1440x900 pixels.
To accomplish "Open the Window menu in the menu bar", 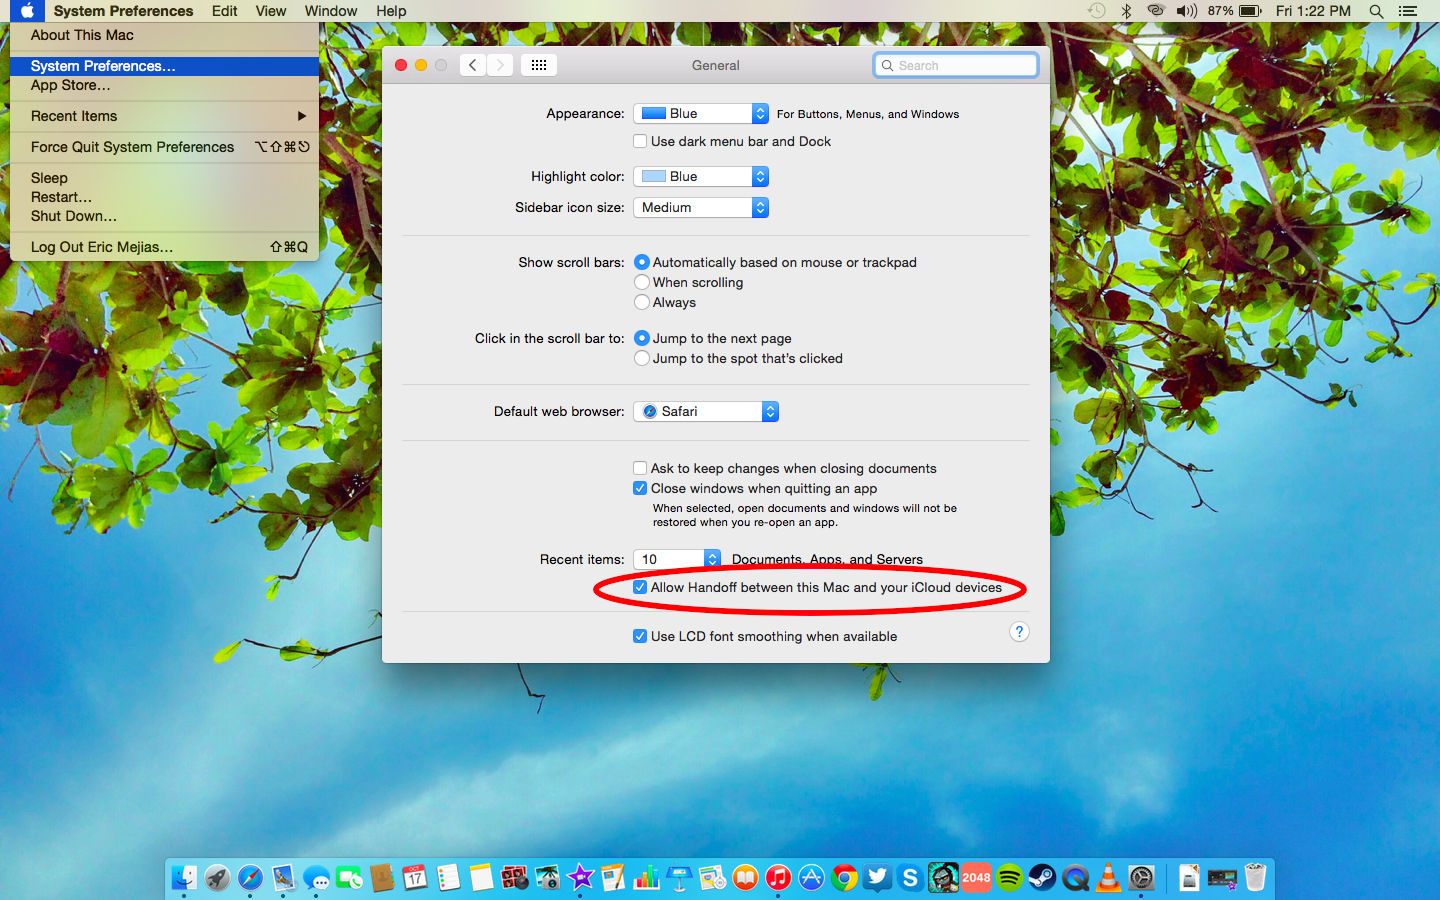I will click(330, 11).
